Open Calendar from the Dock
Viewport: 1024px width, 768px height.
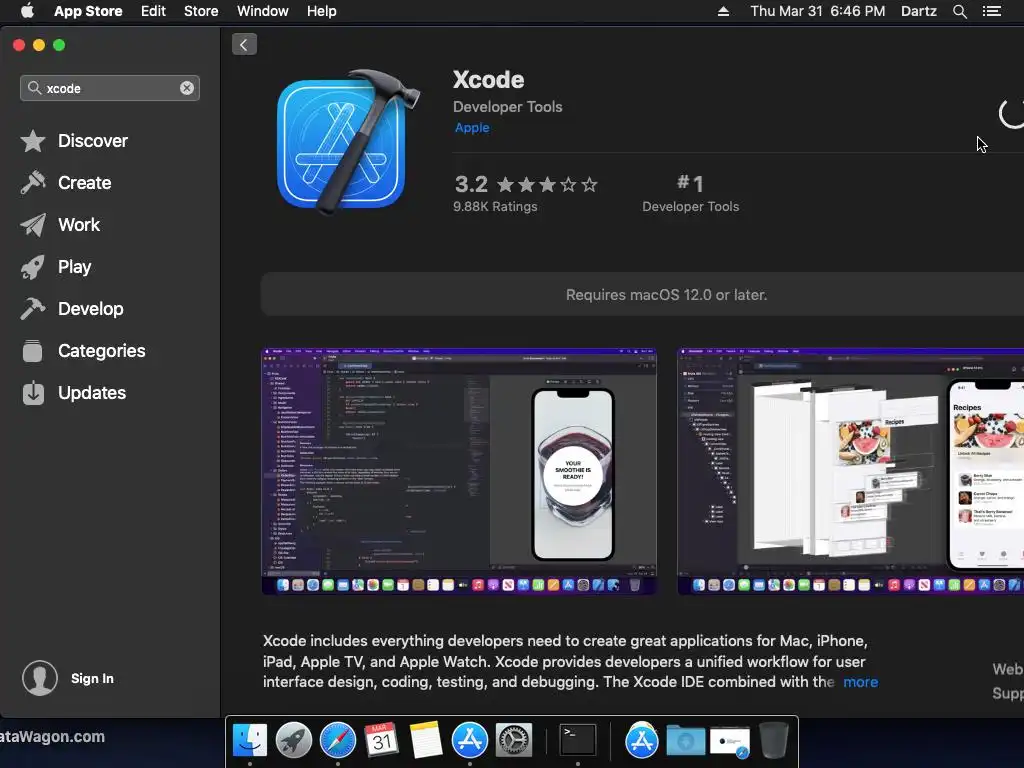381,741
